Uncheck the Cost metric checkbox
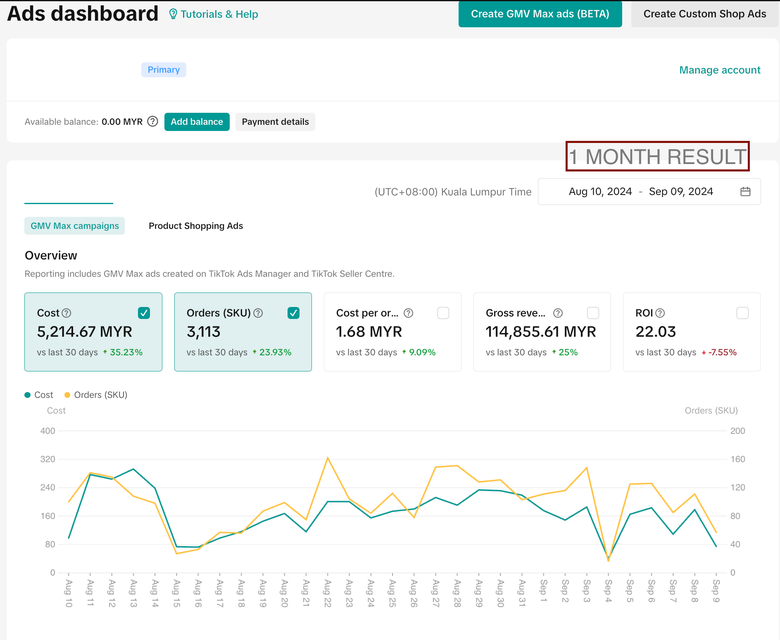This screenshot has height=640, width=780. click(x=144, y=313)
